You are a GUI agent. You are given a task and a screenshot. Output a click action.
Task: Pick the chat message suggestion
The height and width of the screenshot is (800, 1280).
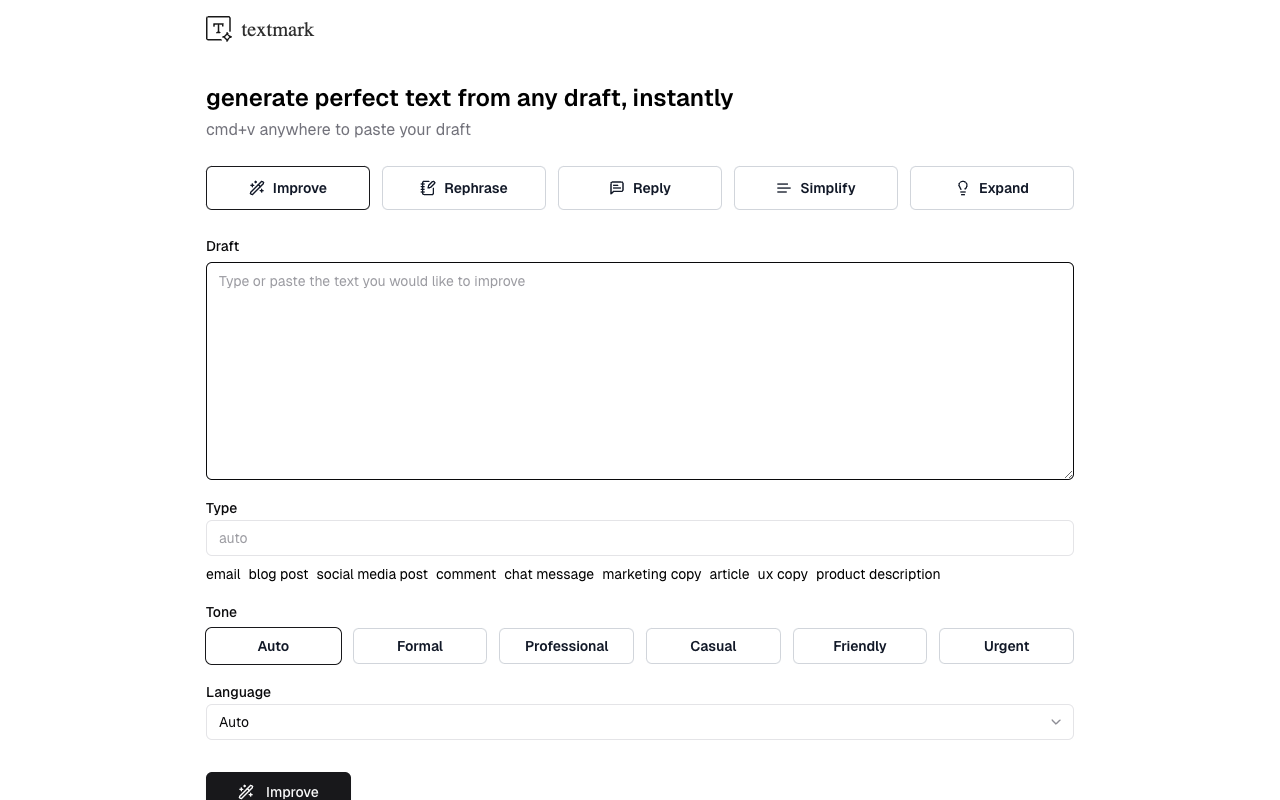click(x=549, y=574)
